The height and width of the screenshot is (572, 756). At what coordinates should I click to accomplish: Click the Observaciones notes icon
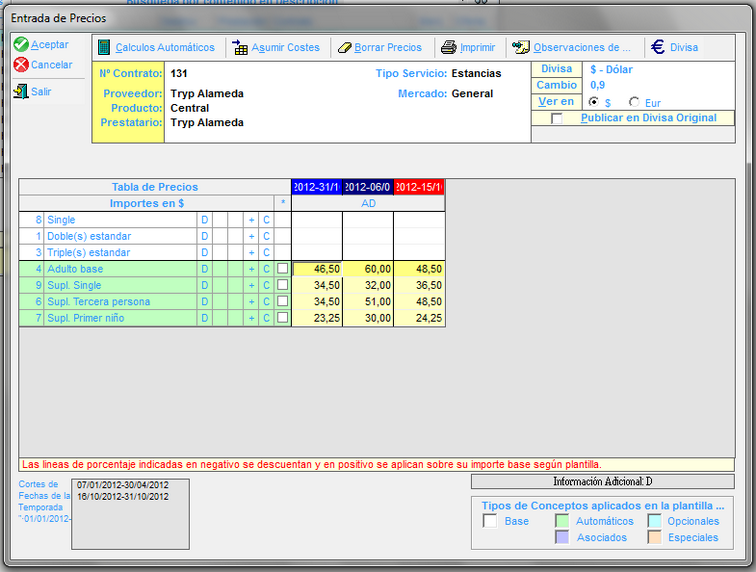tap(521, 47)
